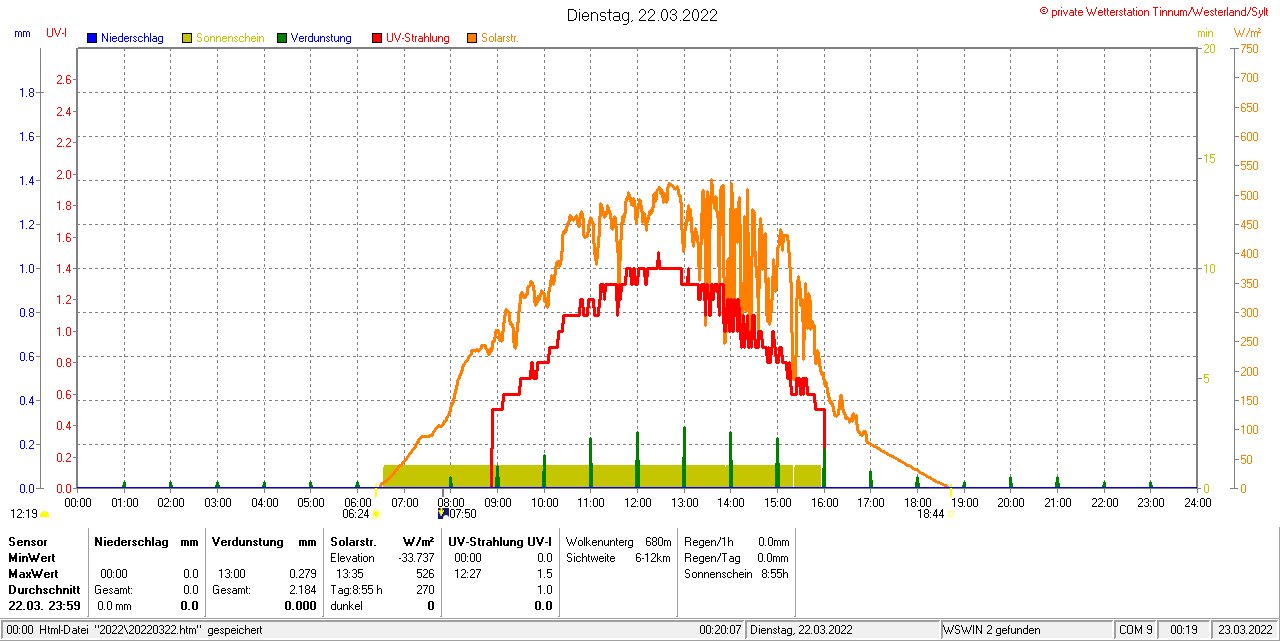The width and height of the screenshot is (1280, 641).
Task: Click the MinWert row label
Action: pyautogui.click(x=32, y=557)
